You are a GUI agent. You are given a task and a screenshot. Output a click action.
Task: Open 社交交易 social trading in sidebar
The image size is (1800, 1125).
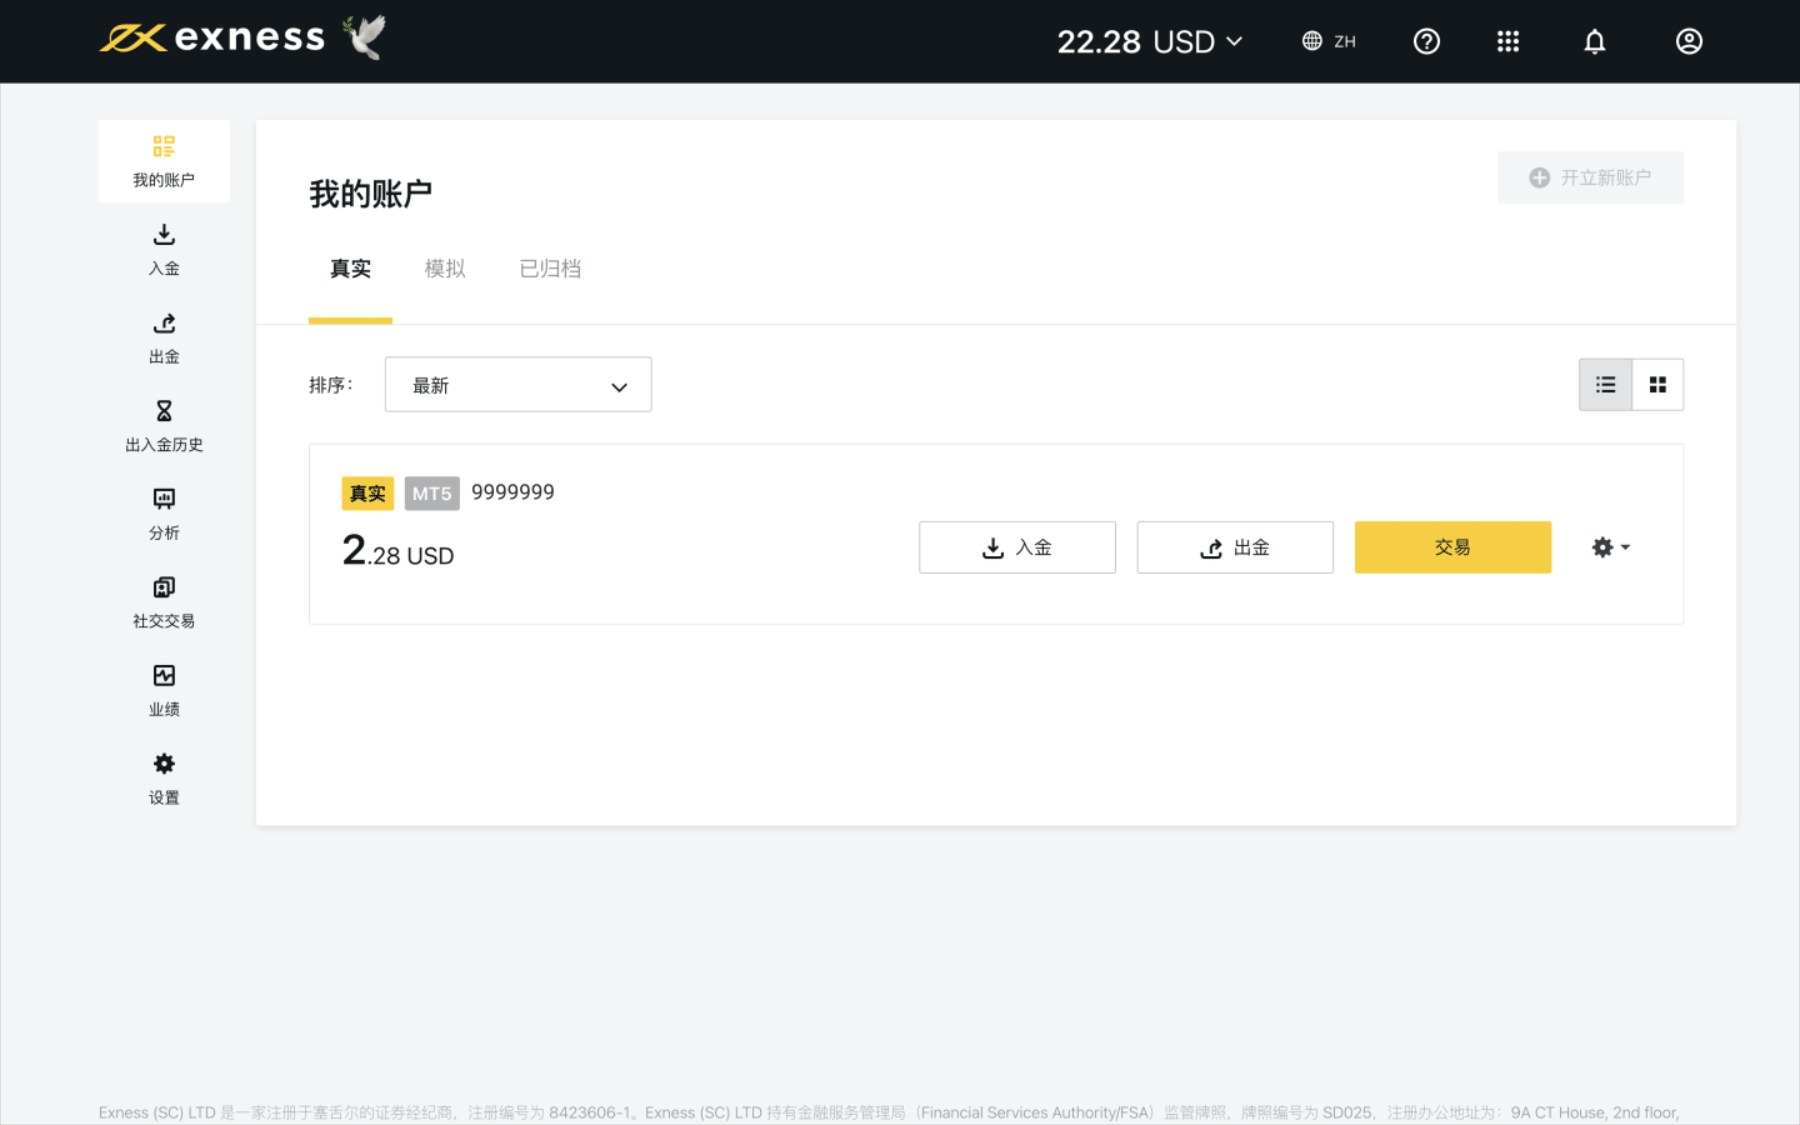pos(164,602)
